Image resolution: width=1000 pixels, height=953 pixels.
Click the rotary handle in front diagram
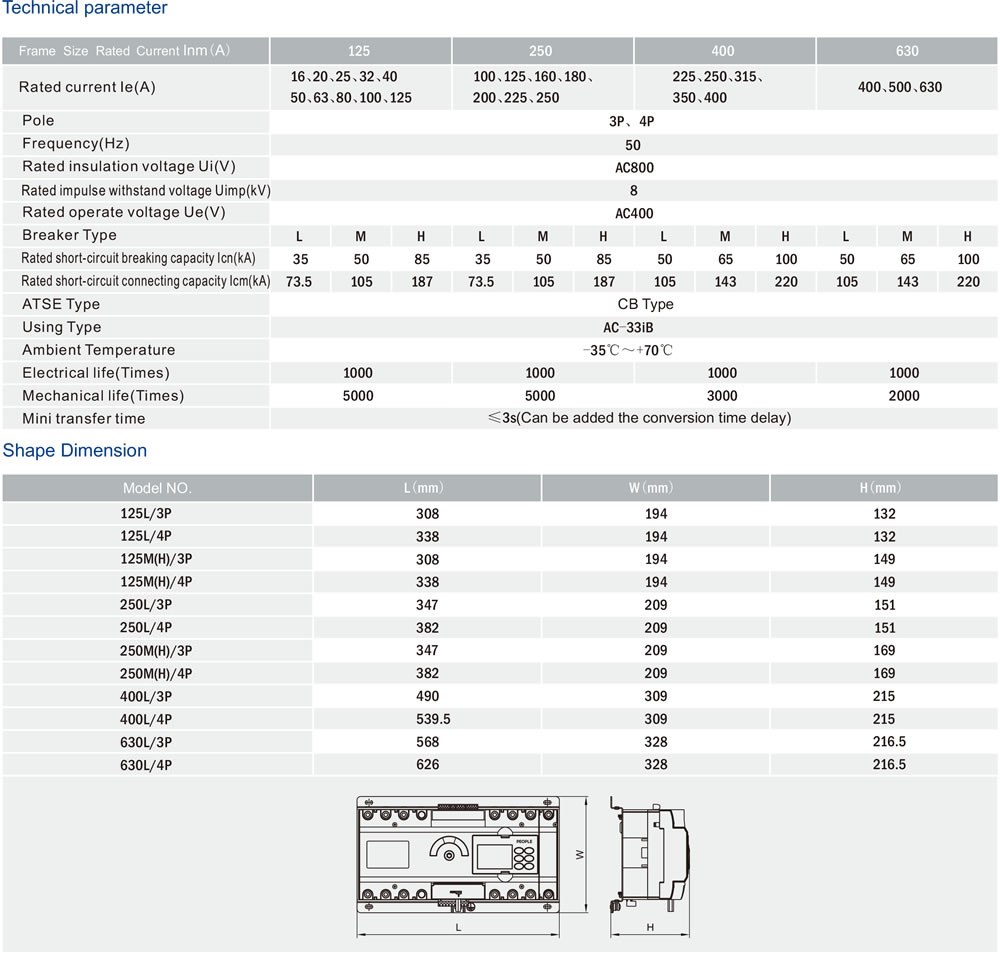click(449, 850)
